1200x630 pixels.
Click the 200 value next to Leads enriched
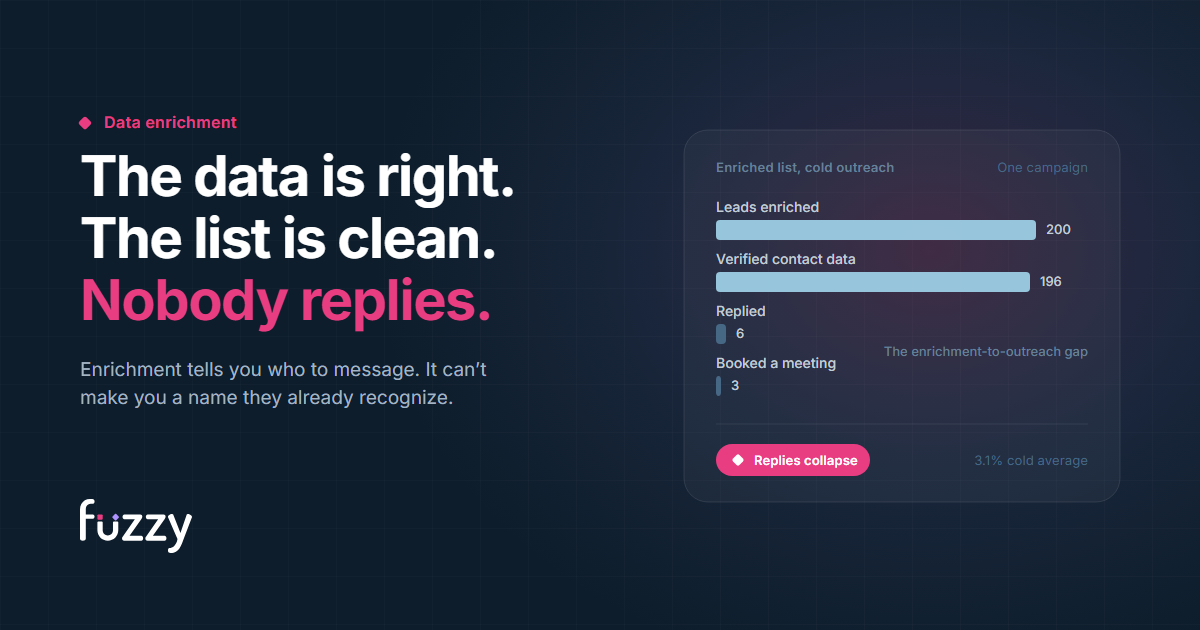pos(1058,230)
